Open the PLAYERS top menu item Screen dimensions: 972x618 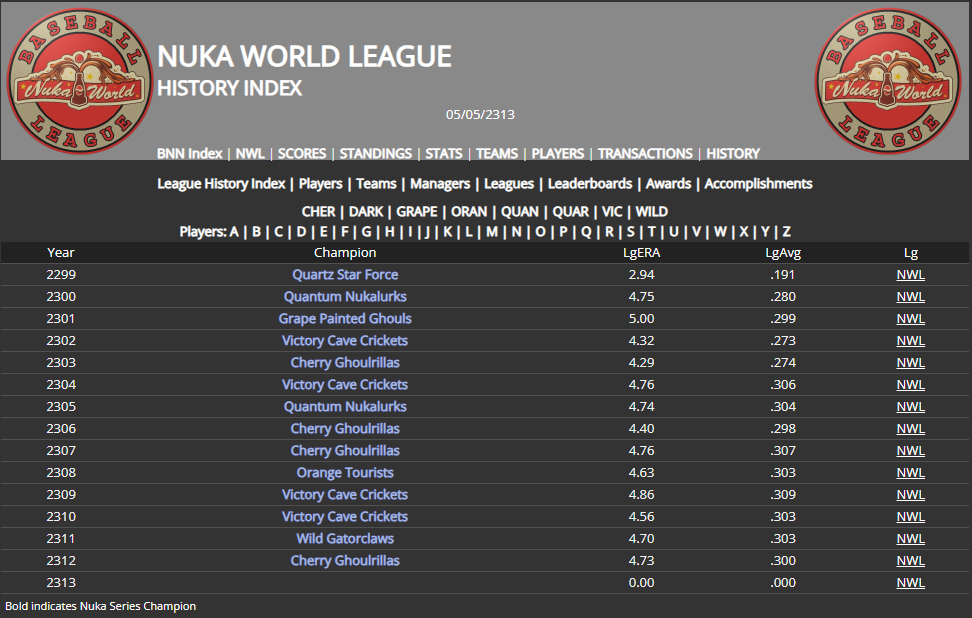click(557, 154)
